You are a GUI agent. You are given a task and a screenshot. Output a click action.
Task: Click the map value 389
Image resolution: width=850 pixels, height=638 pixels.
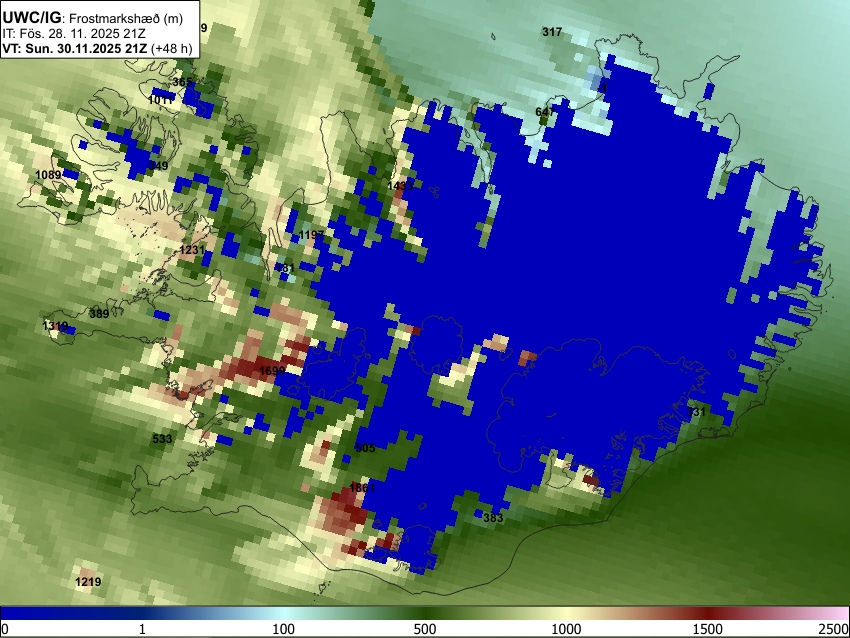[x=99, y=313]
